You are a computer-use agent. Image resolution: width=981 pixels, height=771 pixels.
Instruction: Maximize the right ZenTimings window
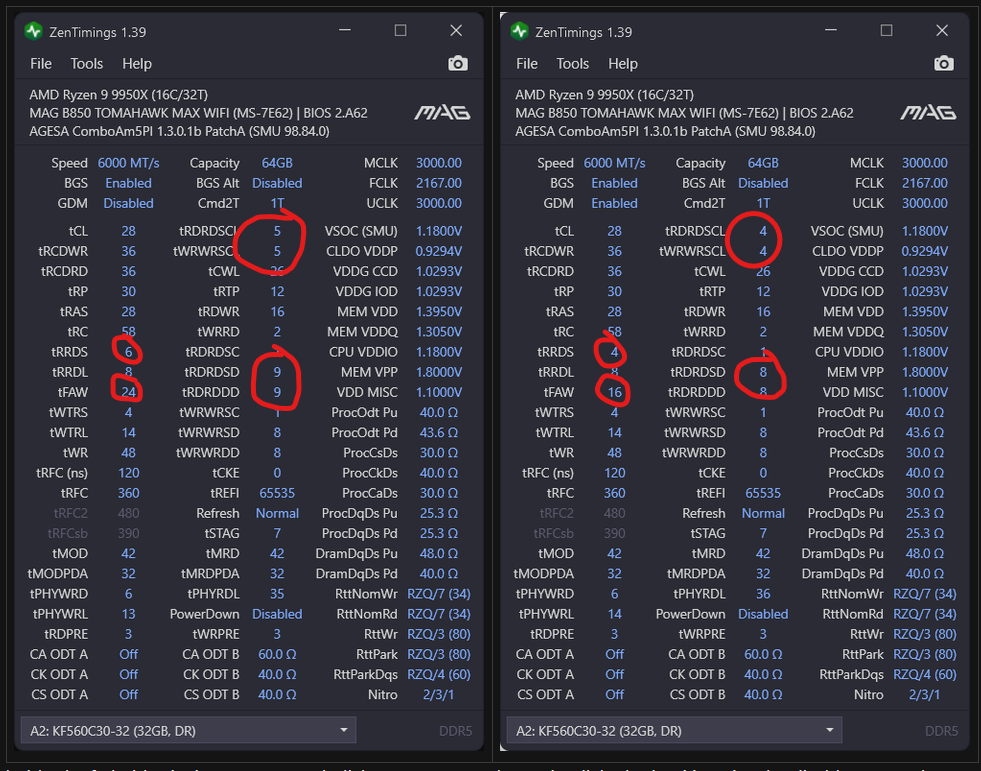coord(887,30)
